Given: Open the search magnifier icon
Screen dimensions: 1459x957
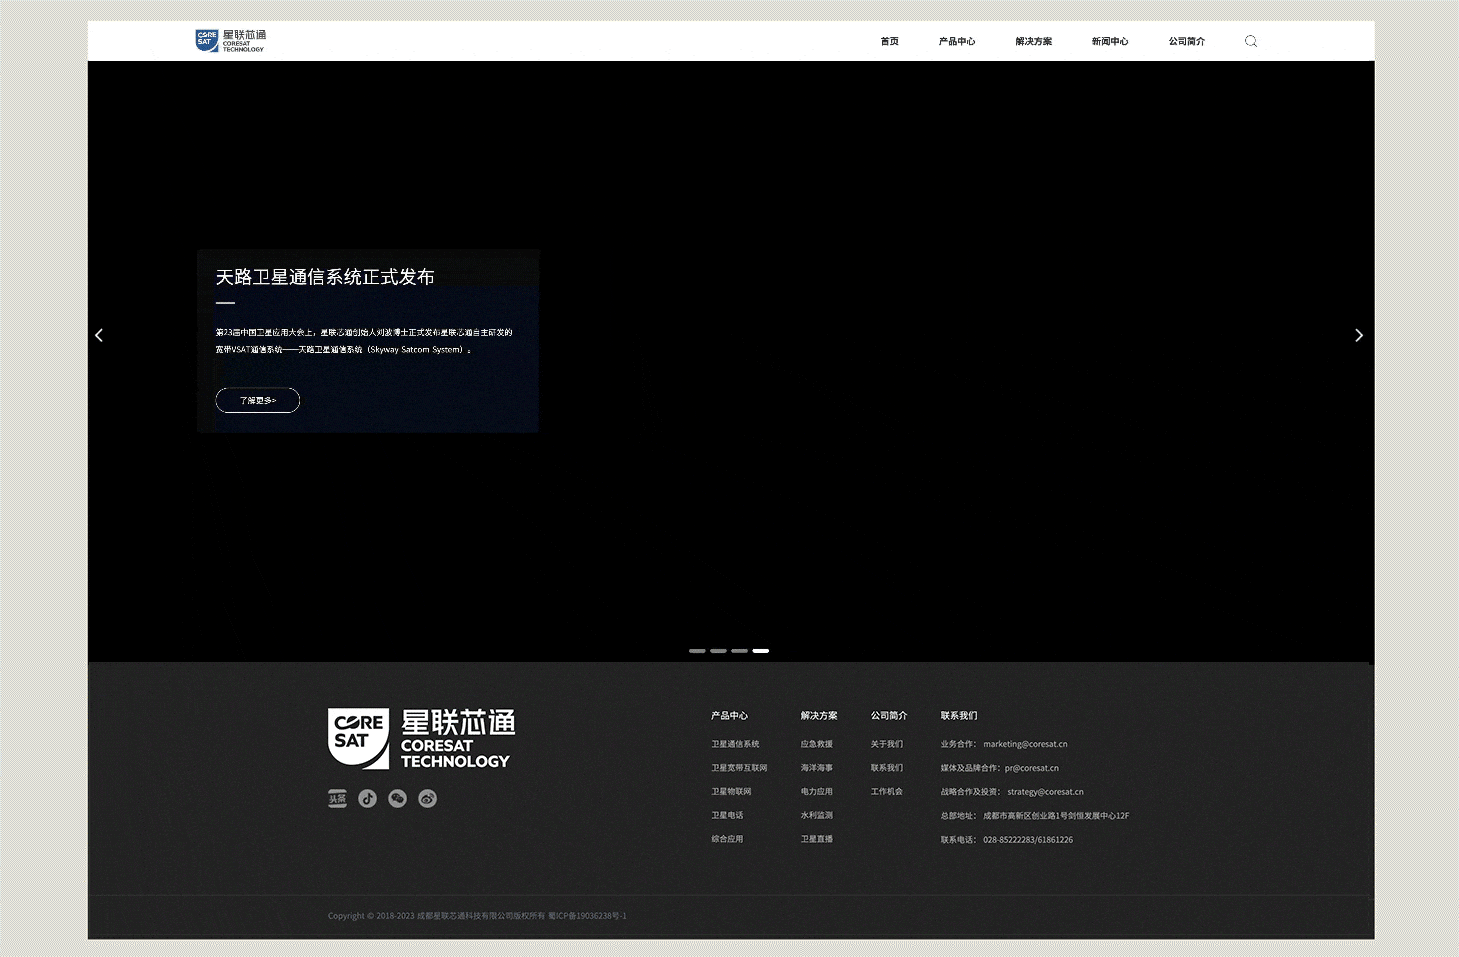Looking at the screenshot, I should [1251, 41].
